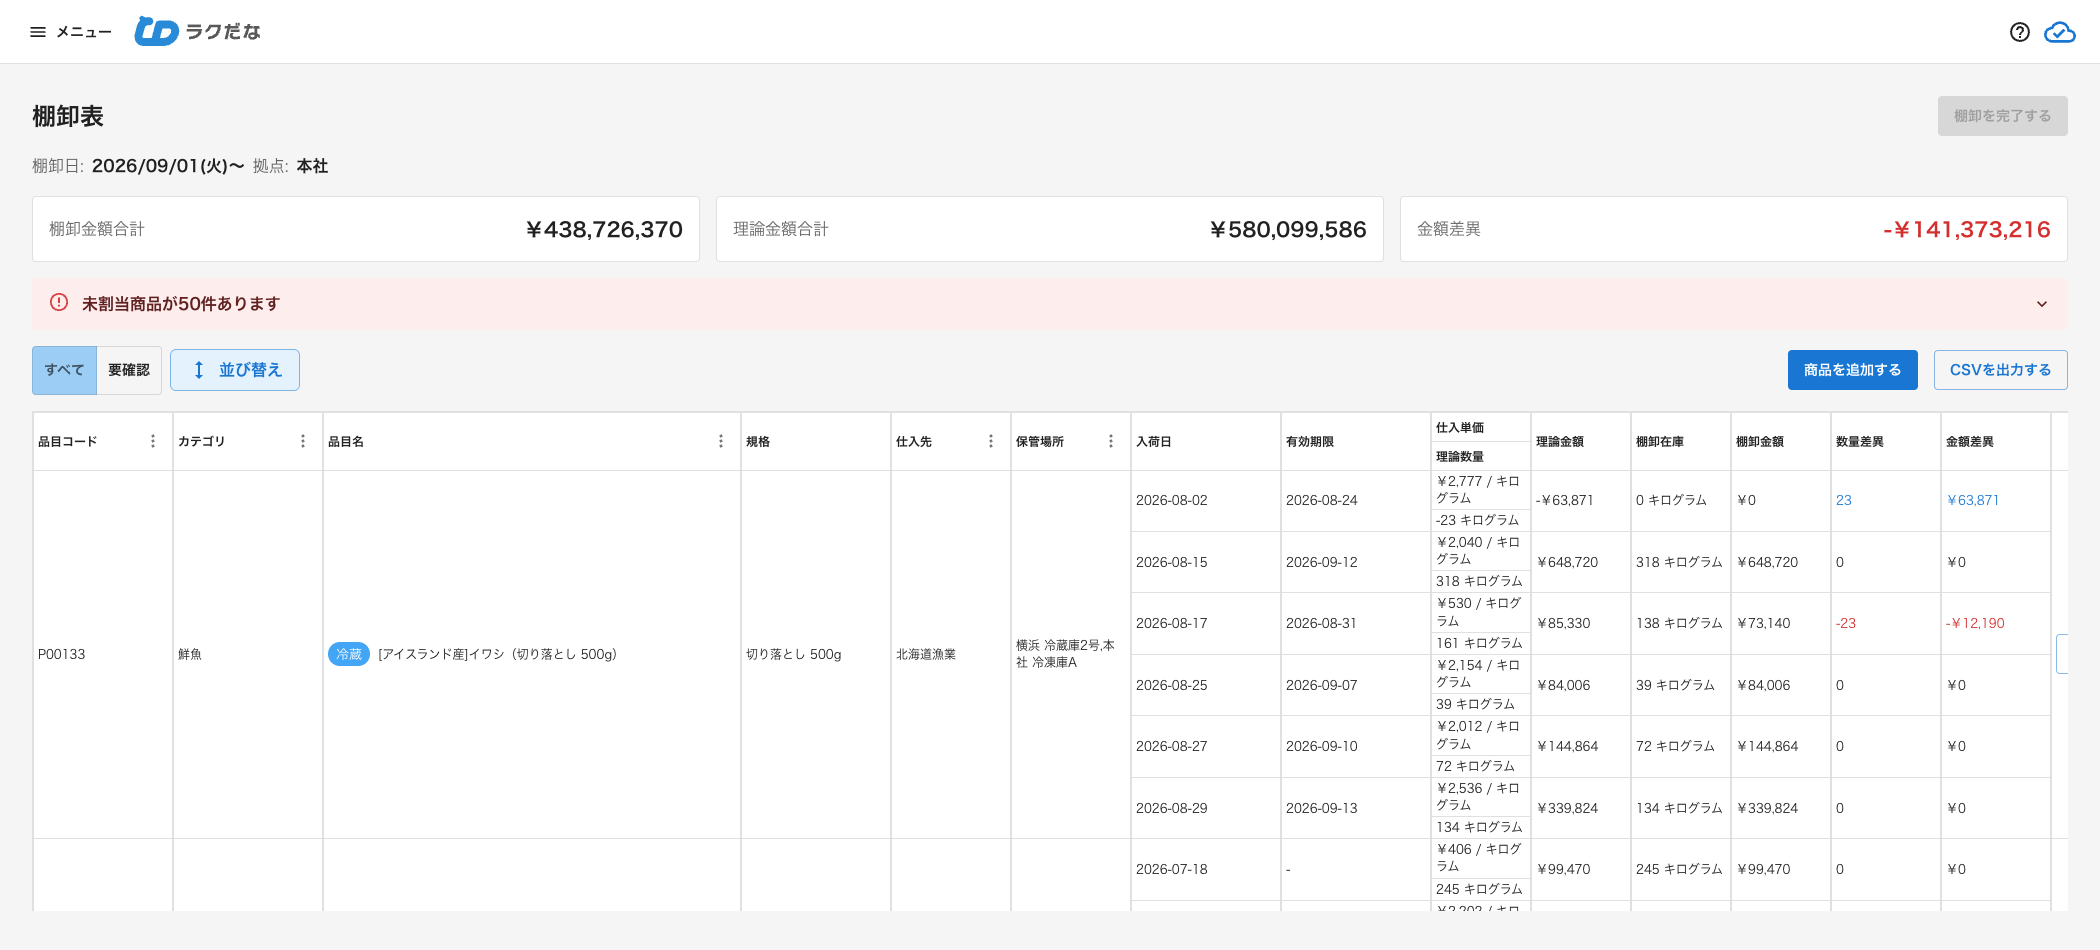Click the 商品を追加する button
This screenshot has width=2100, height=950.
point(1852,370)
